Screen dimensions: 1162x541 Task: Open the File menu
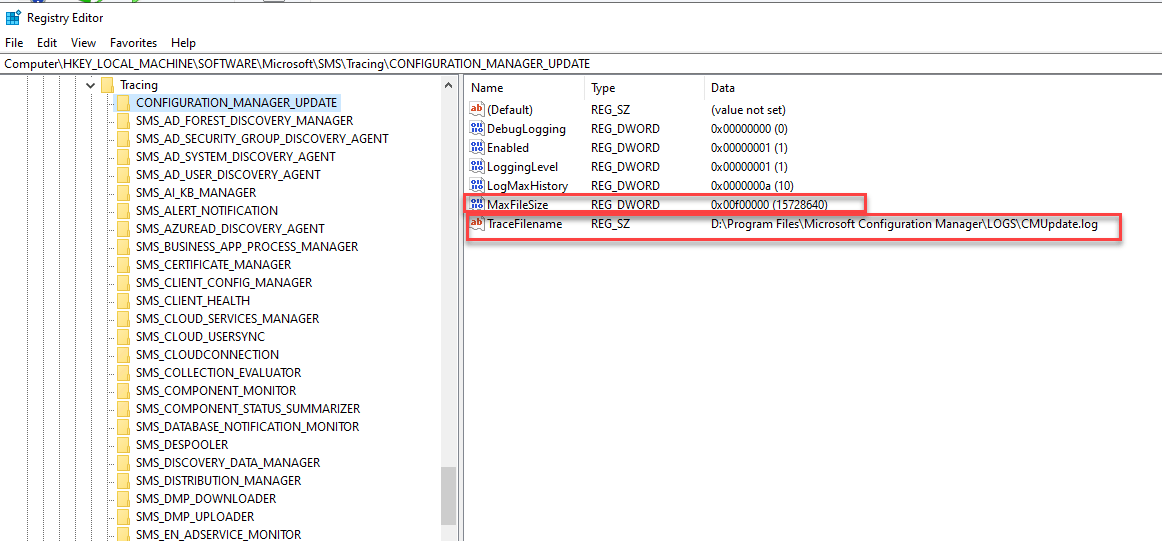point(14,43)
